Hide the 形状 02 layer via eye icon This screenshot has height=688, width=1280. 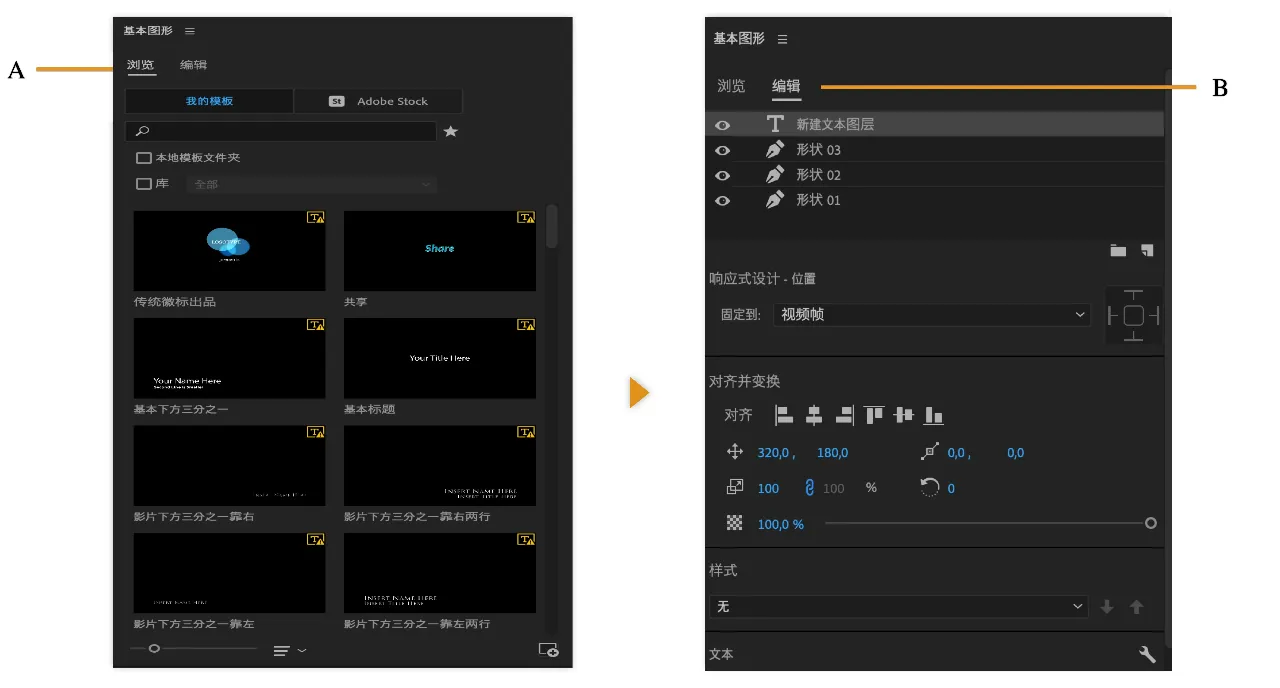click(722, 175)
